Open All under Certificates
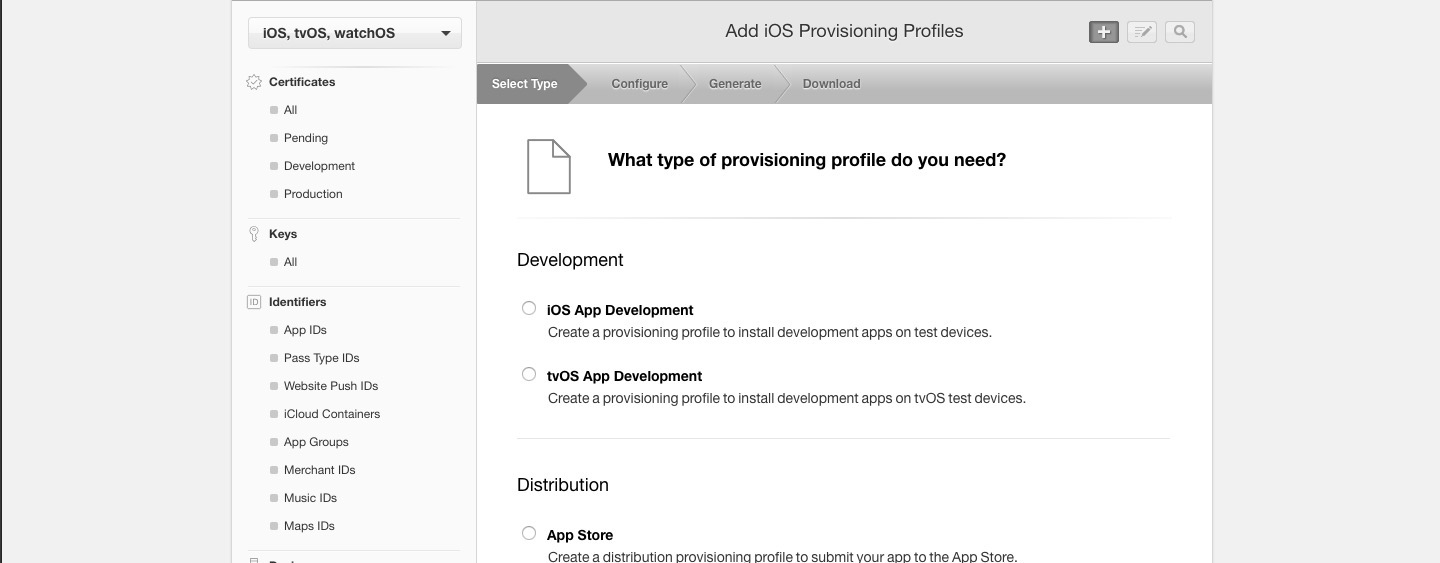 click(290, 110)
